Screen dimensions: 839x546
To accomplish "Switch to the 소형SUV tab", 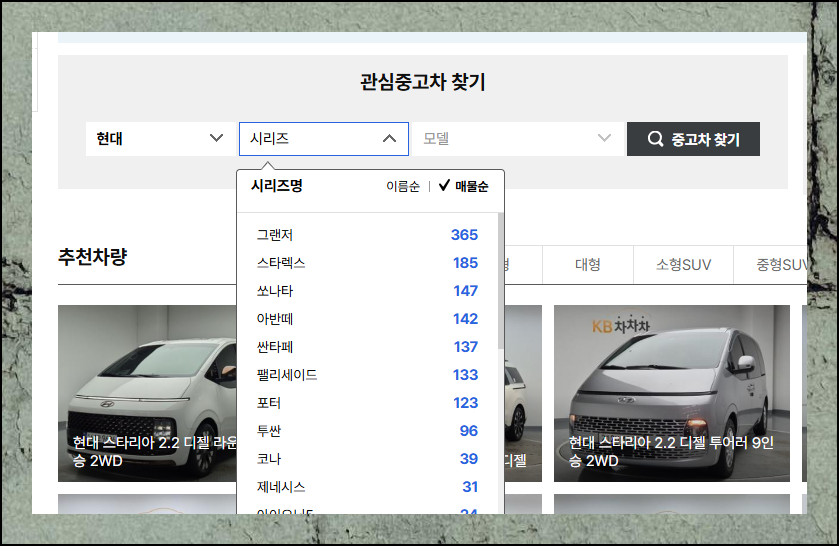I will click(683, 264).
